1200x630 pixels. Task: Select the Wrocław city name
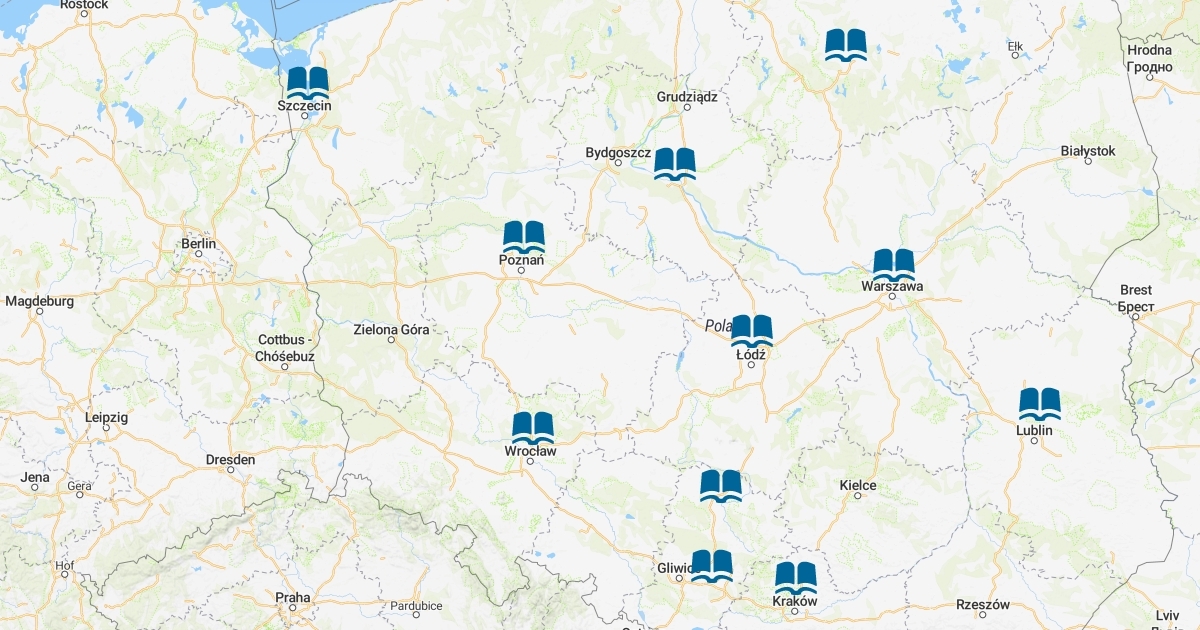(530, 451)
